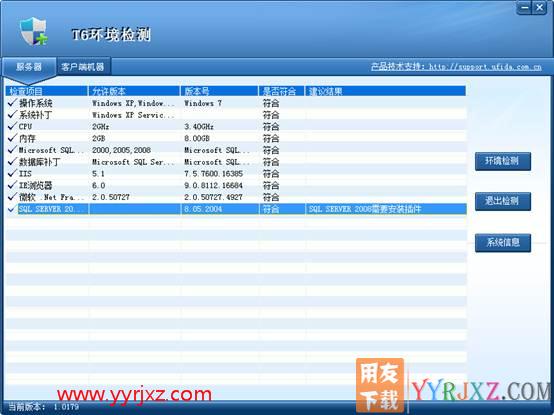The height and width of the screenshot is (415, 554).
Task: Click the 8.00GB memory version cell
Action: coord(197,138)
